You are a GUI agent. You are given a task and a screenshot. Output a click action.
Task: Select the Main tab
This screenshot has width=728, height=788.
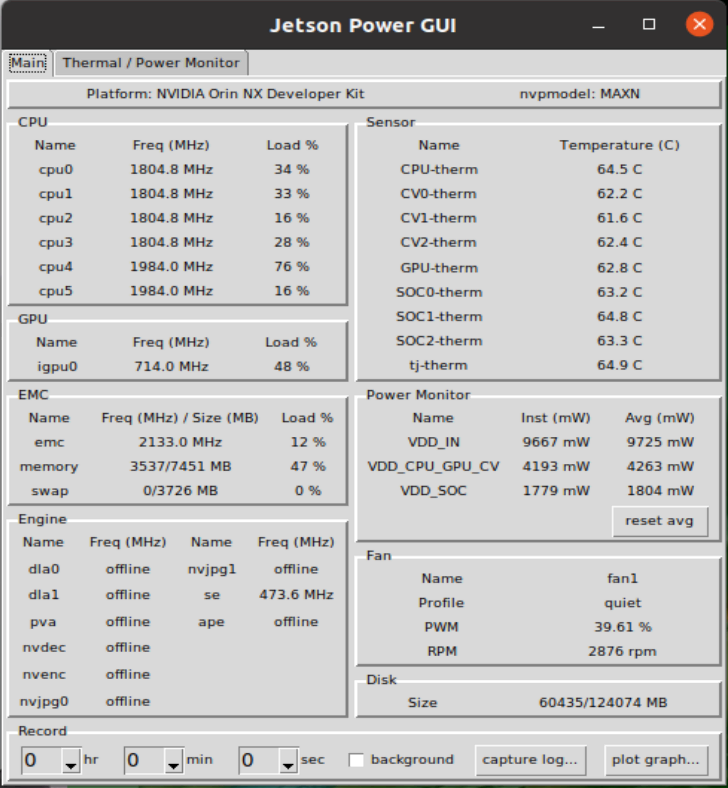click(28, 63)
